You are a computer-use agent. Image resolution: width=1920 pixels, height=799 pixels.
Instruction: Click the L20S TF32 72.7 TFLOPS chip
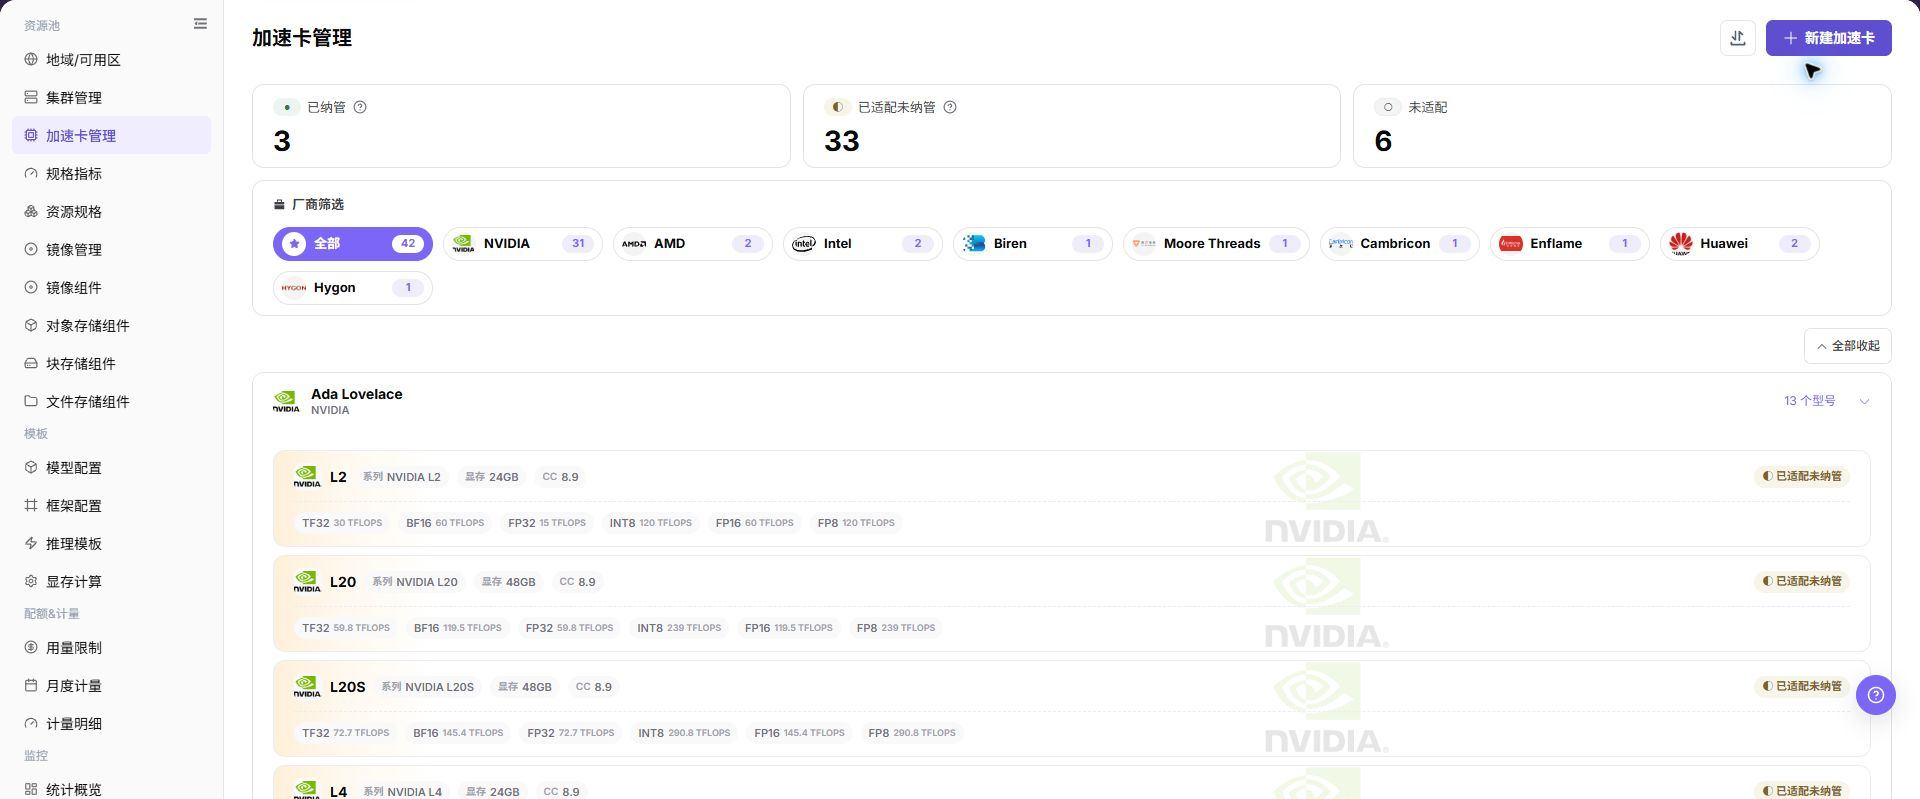(x=346, y=733)
